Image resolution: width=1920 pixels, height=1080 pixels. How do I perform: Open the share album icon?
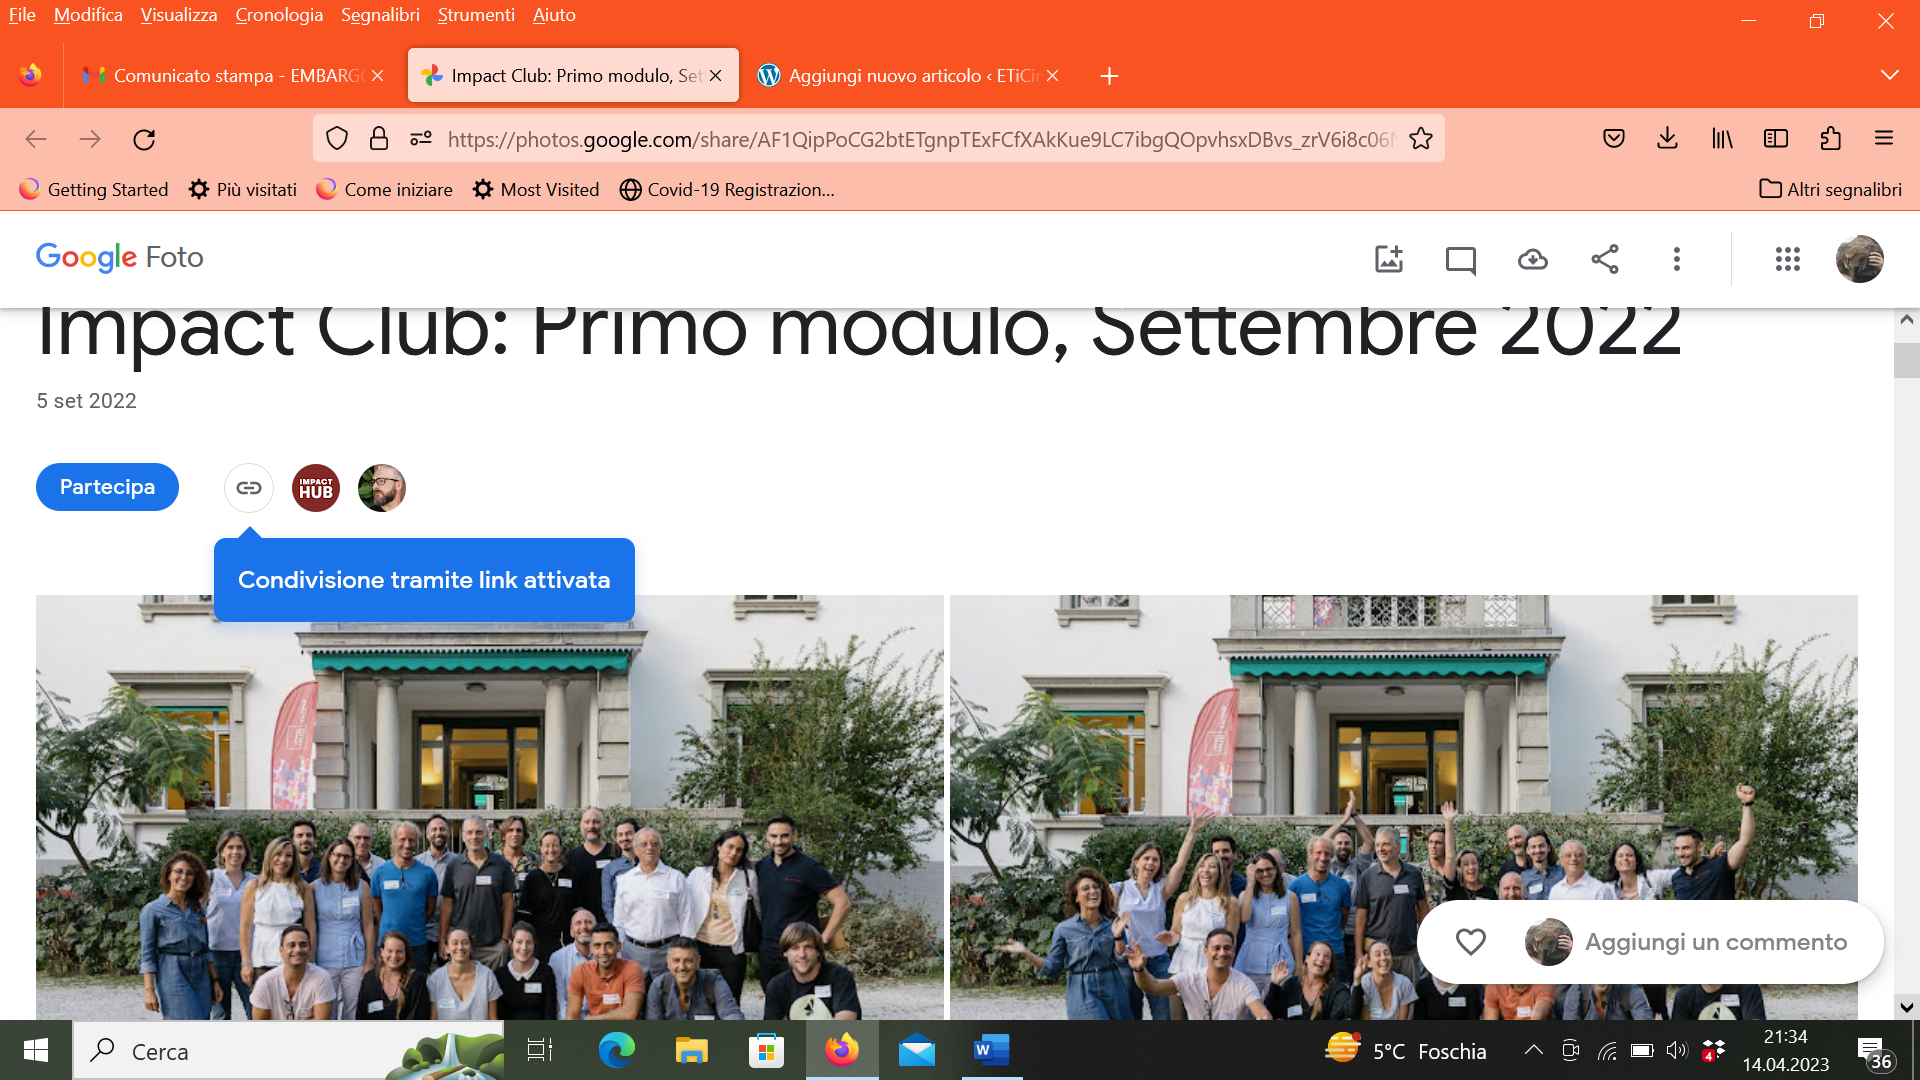(1605, 259)
